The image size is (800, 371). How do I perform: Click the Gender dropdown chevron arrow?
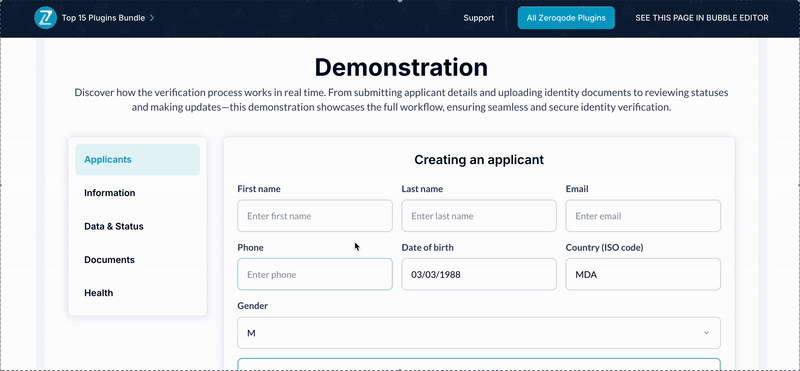point(707,333)
